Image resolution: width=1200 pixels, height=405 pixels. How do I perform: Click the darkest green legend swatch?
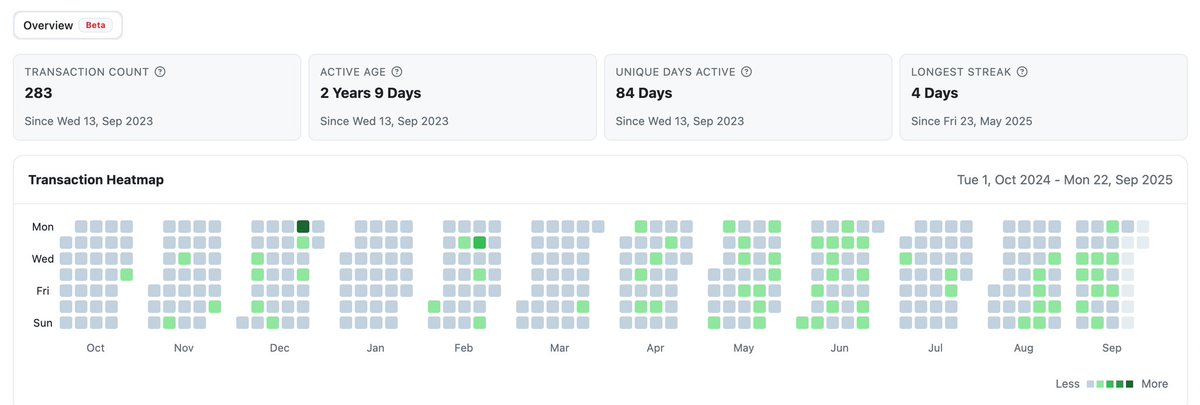[1131, 384]
